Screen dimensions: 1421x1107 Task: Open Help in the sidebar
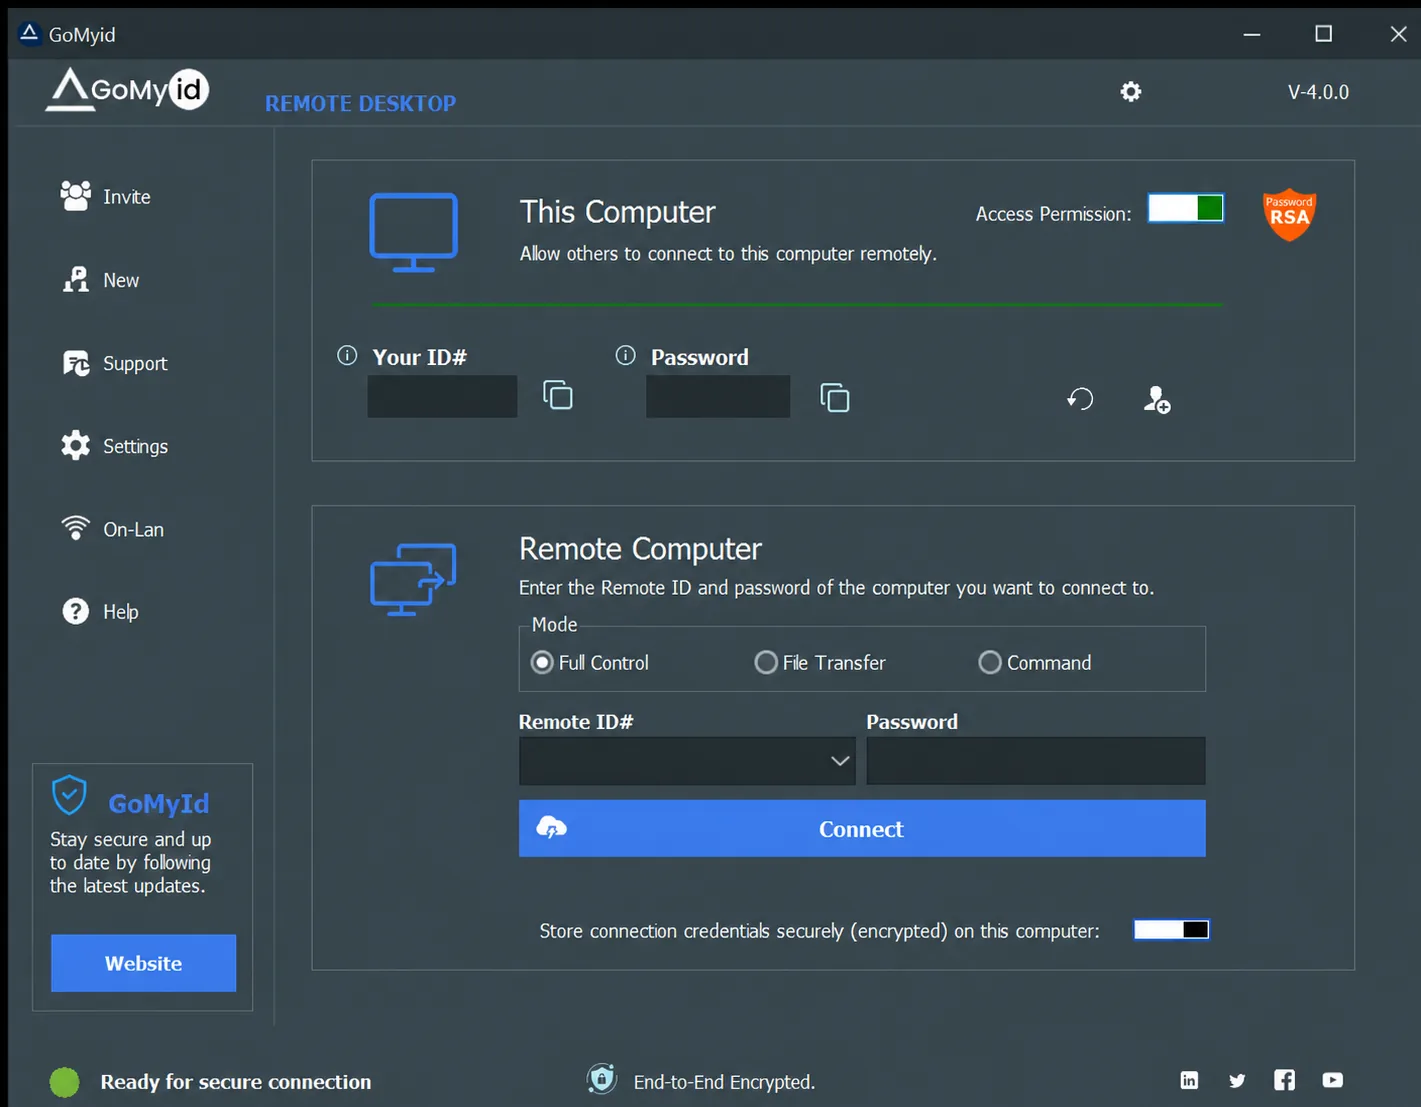(x=100, y=611)
